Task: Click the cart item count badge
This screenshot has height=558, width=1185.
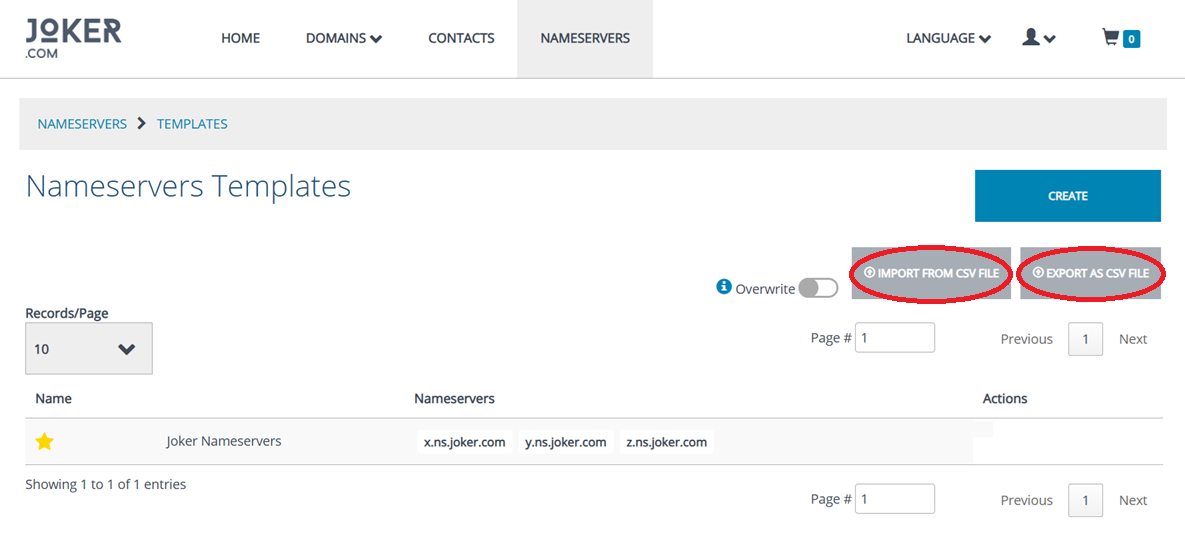Action: coord(1131,39)
